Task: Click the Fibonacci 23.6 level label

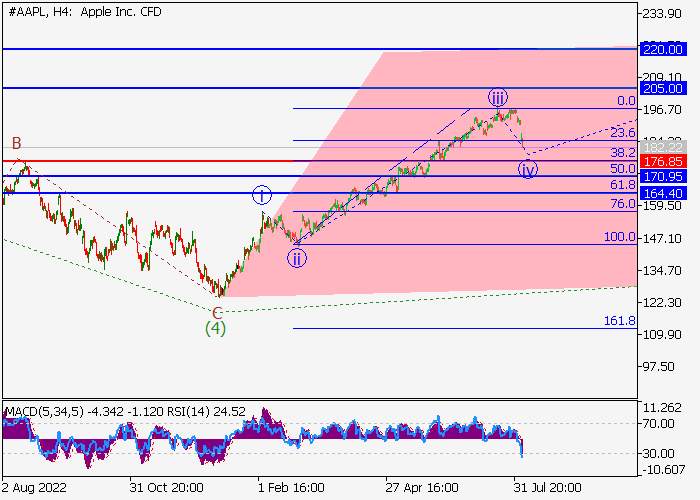Action: pos(622,133)
